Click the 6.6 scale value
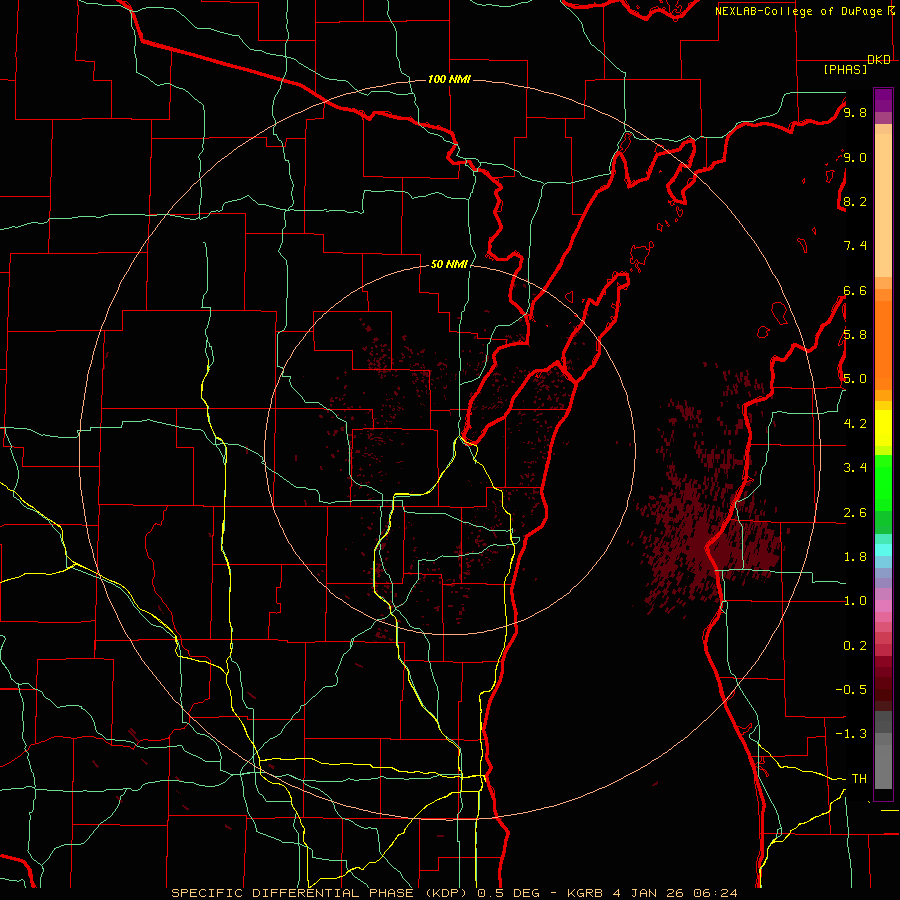Screen dimensions: 900x900 [855, 290]
